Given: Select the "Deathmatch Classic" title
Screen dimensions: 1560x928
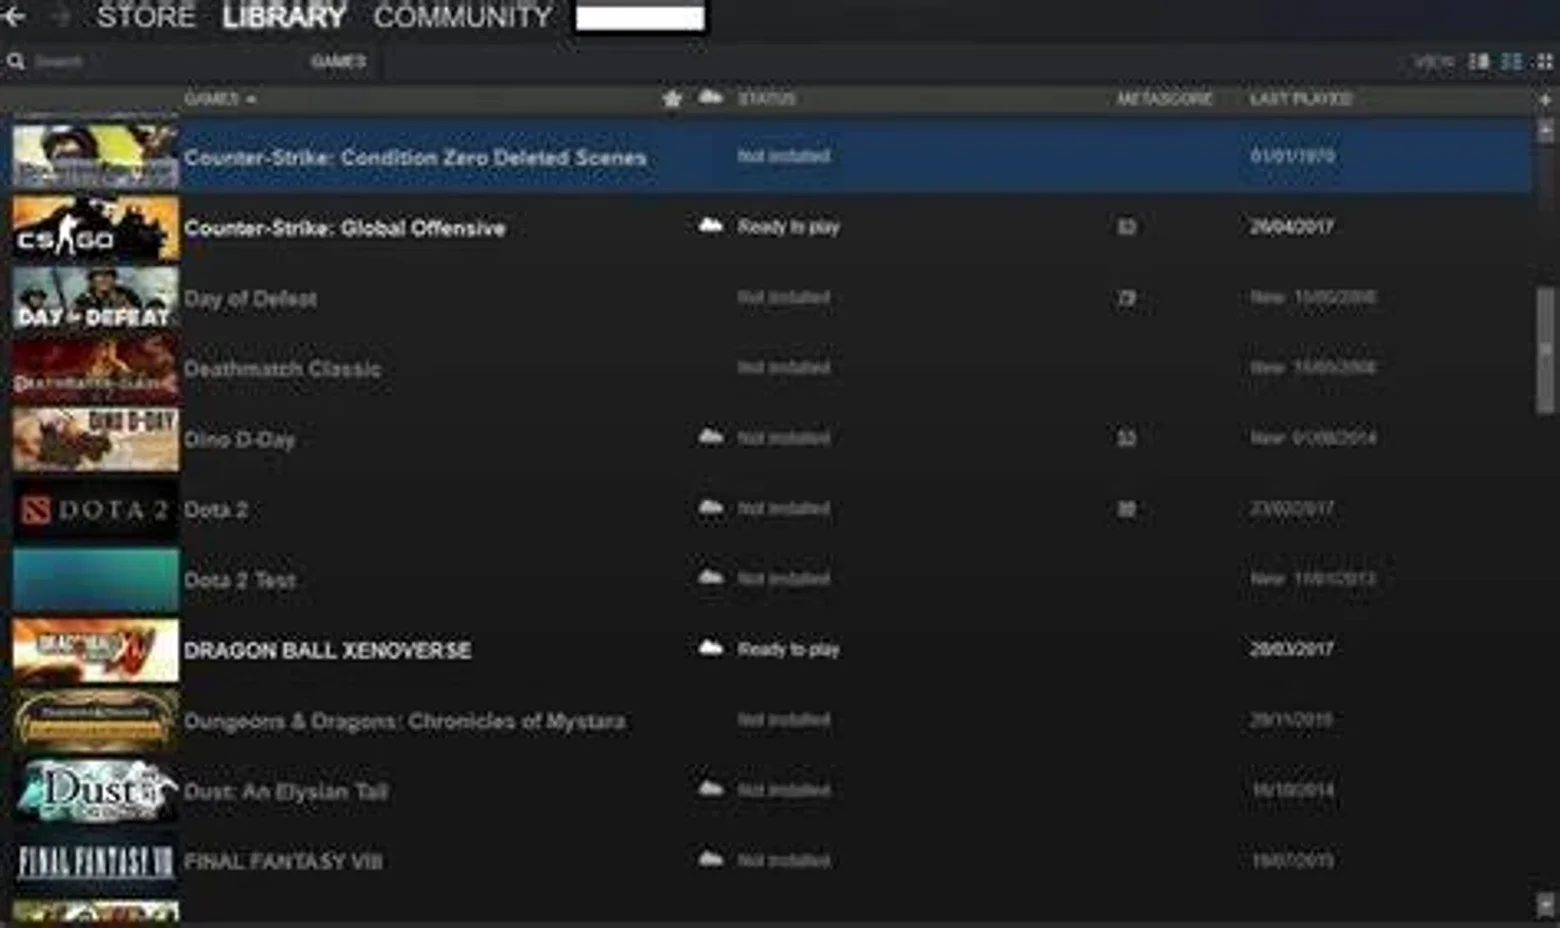Looking at the screenshot, I should point(282,369).
